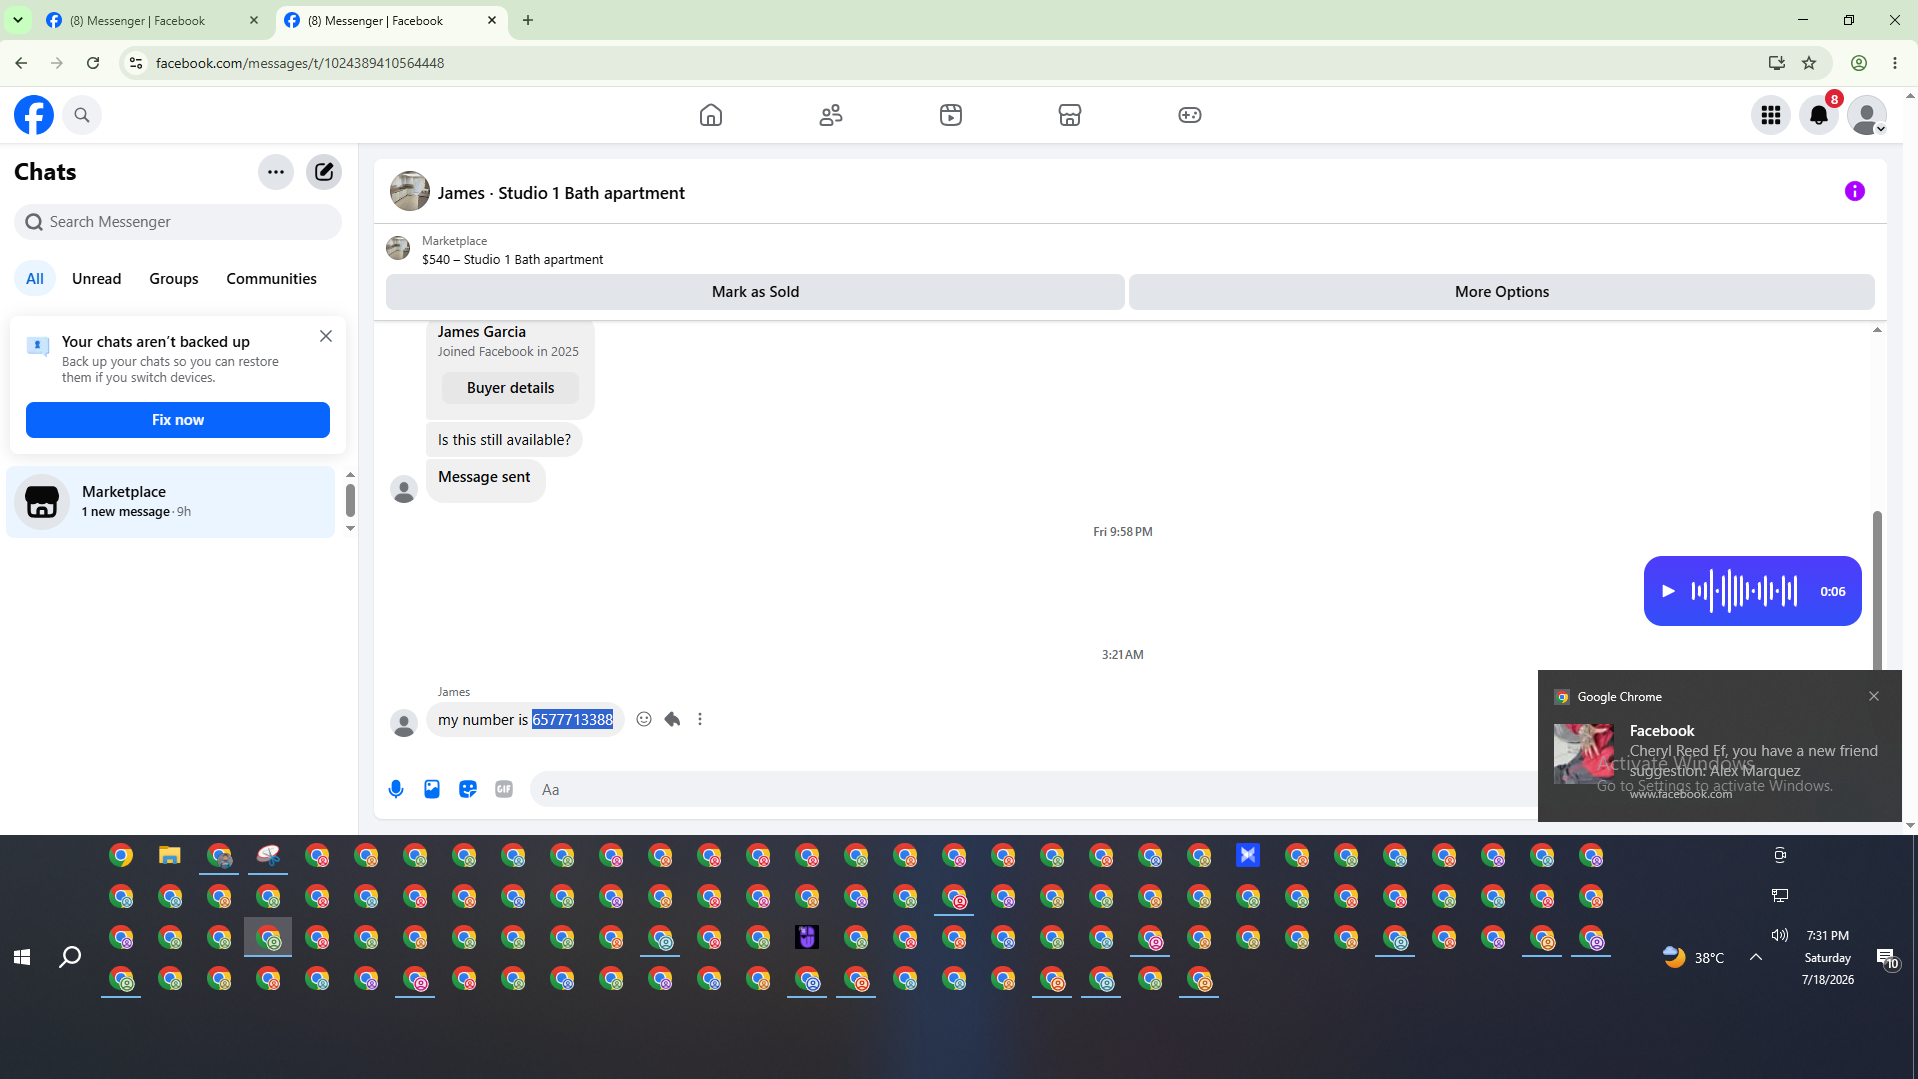Open the Gaming controller icon

click(x=1190, y=115)
